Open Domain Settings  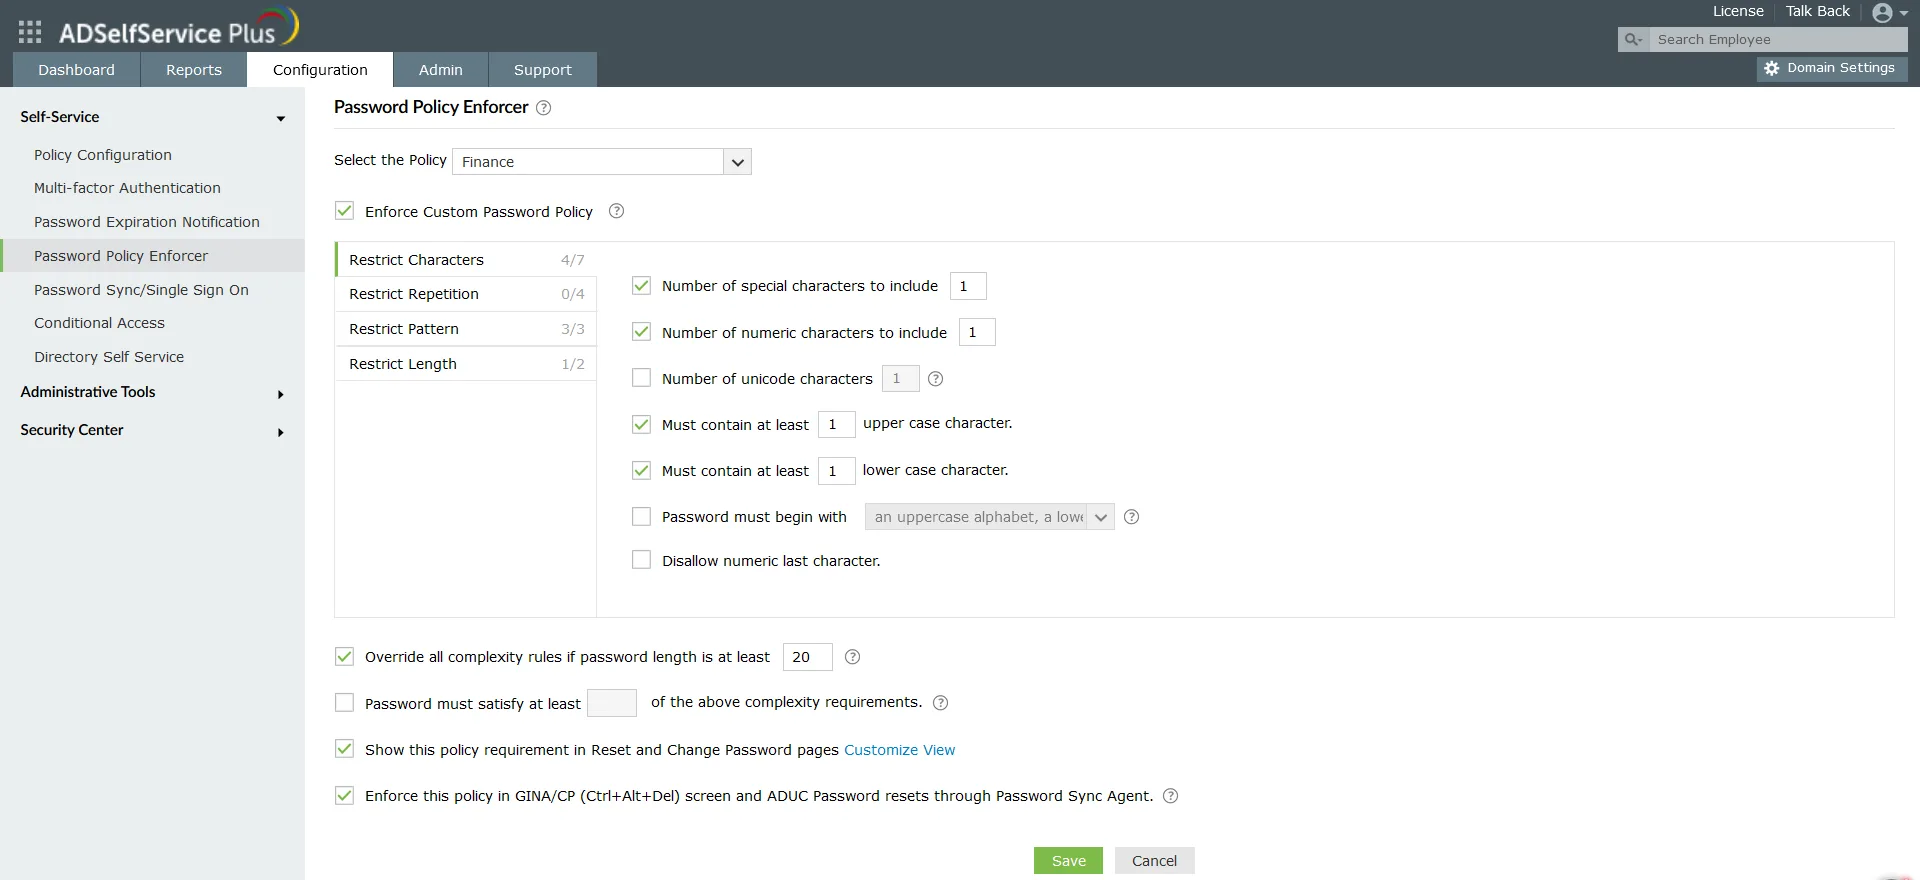click(1832, 68)
